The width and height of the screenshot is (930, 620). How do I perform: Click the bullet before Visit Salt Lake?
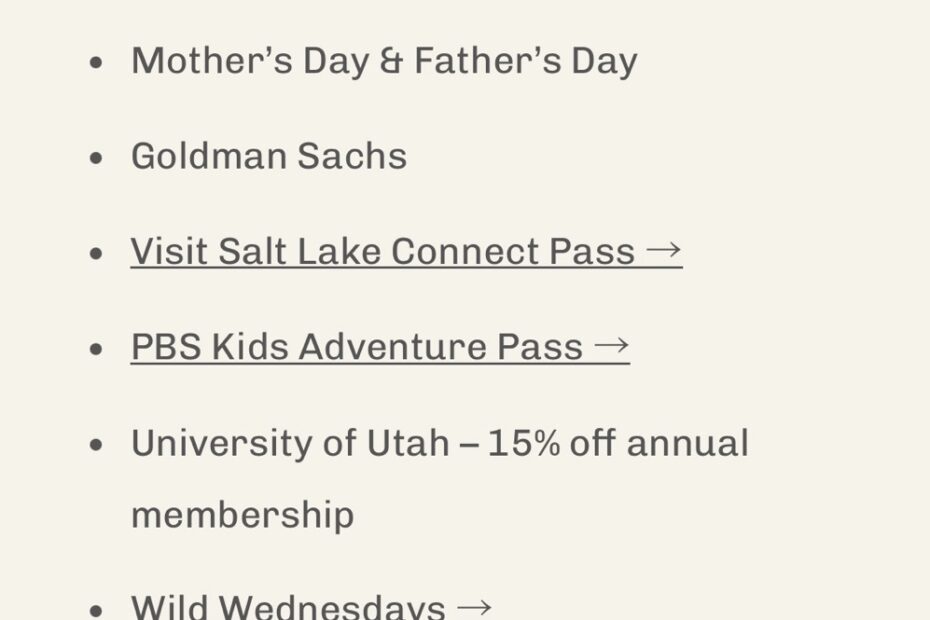96,253
